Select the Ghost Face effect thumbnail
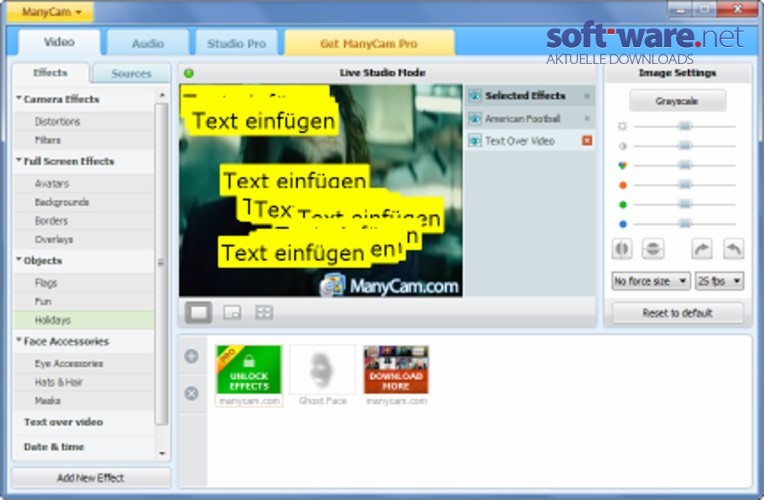The width and height of the screenshot is (764, 500). [x=323, y=375]
